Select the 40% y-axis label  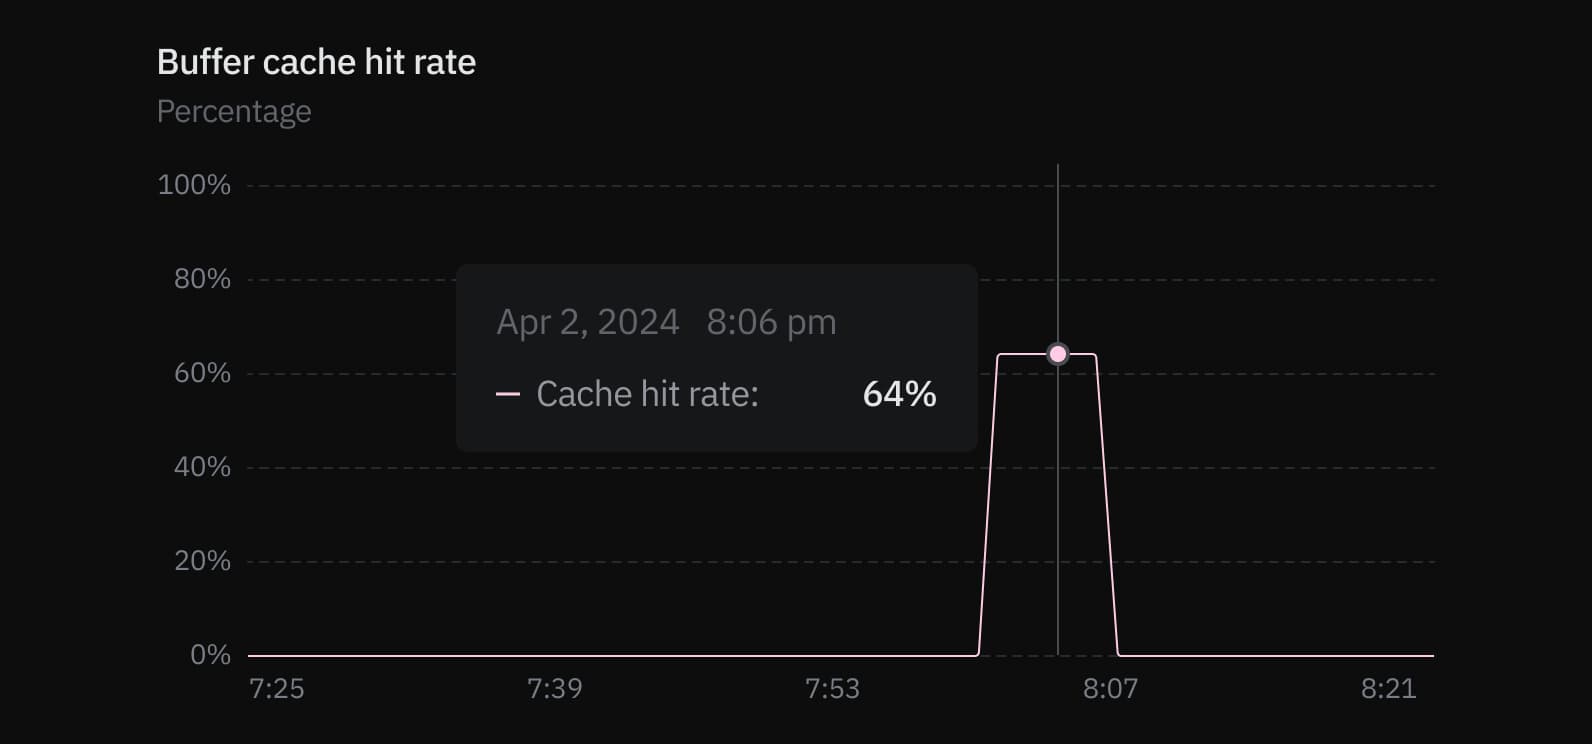point(202,467)
